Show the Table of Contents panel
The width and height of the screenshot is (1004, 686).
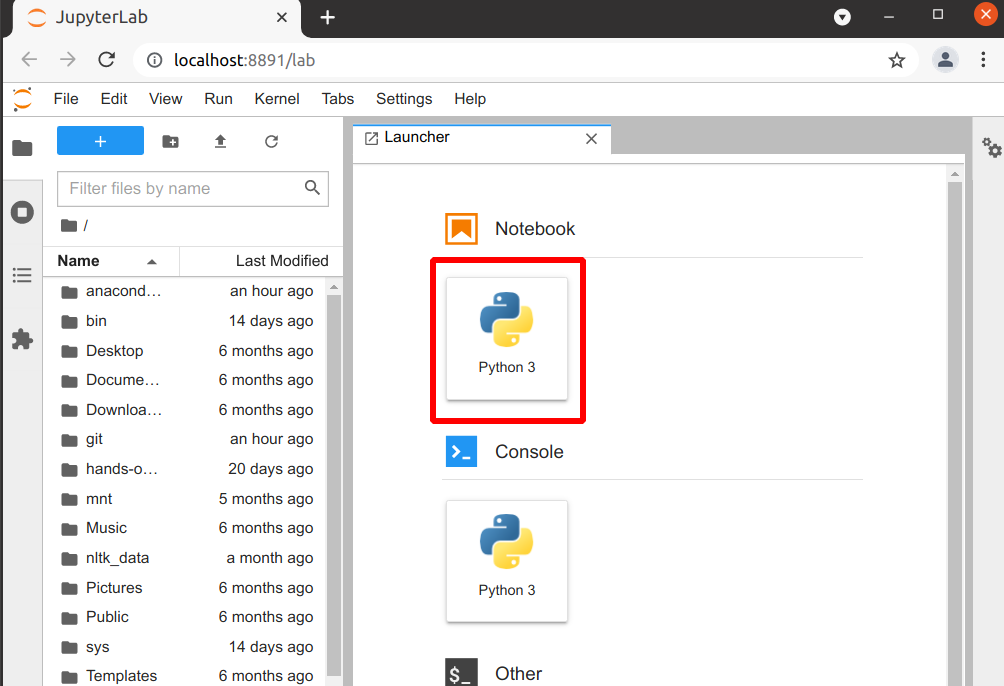[x=22, y=275]
